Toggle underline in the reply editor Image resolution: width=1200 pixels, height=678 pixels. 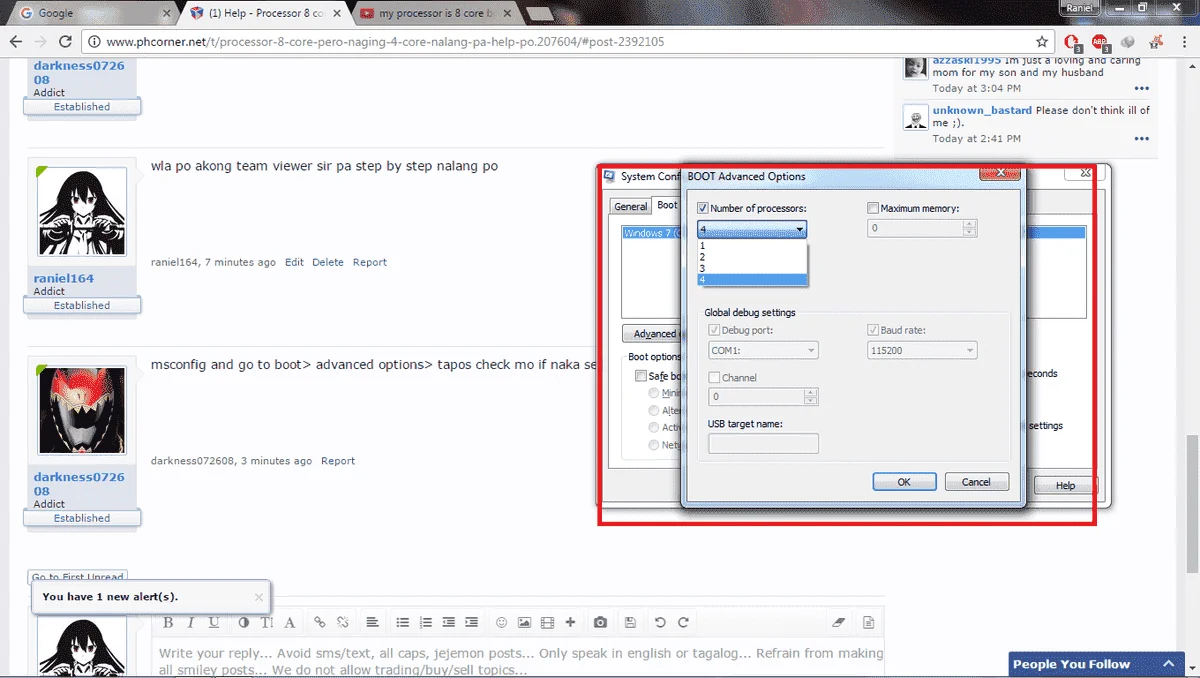[x=214, y=622]
